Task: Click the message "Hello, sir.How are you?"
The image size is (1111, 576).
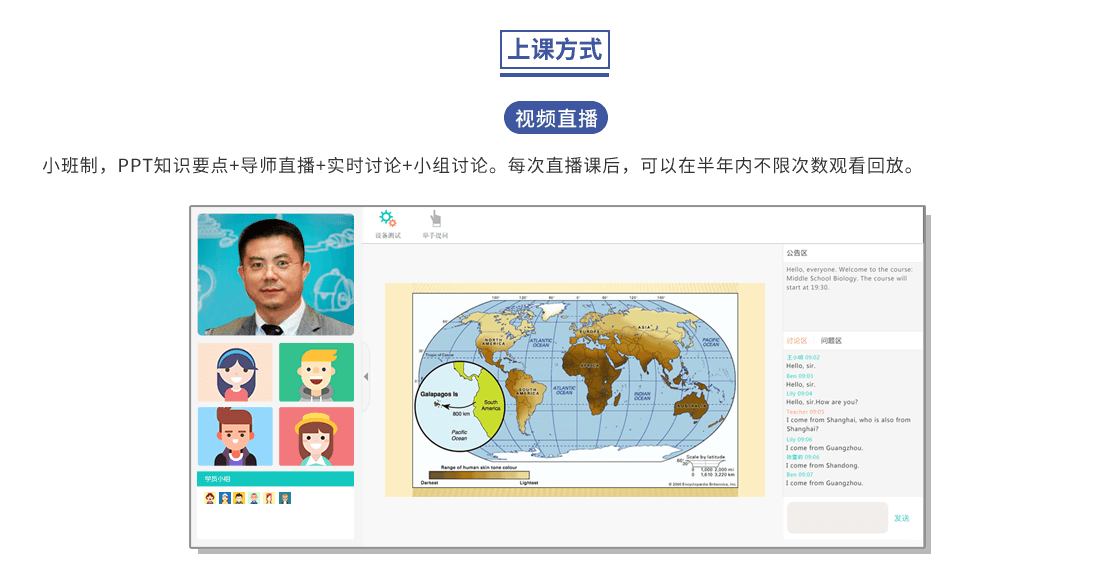Action: coord(822,402)
